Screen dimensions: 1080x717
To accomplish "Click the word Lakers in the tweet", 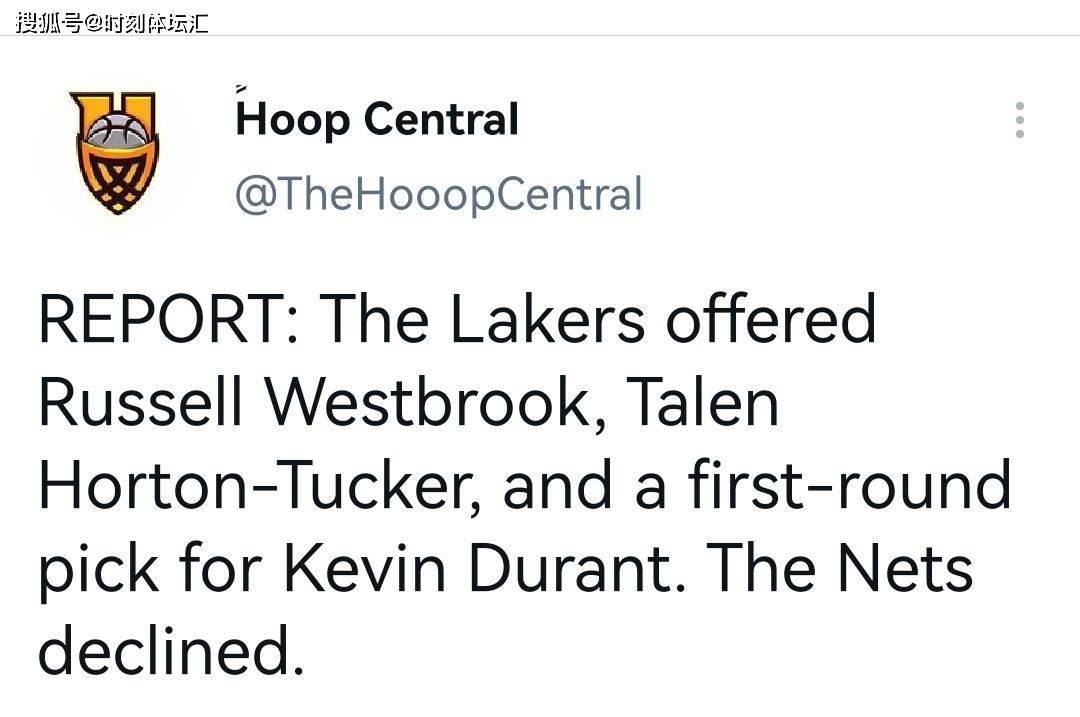I will [547, 319].
